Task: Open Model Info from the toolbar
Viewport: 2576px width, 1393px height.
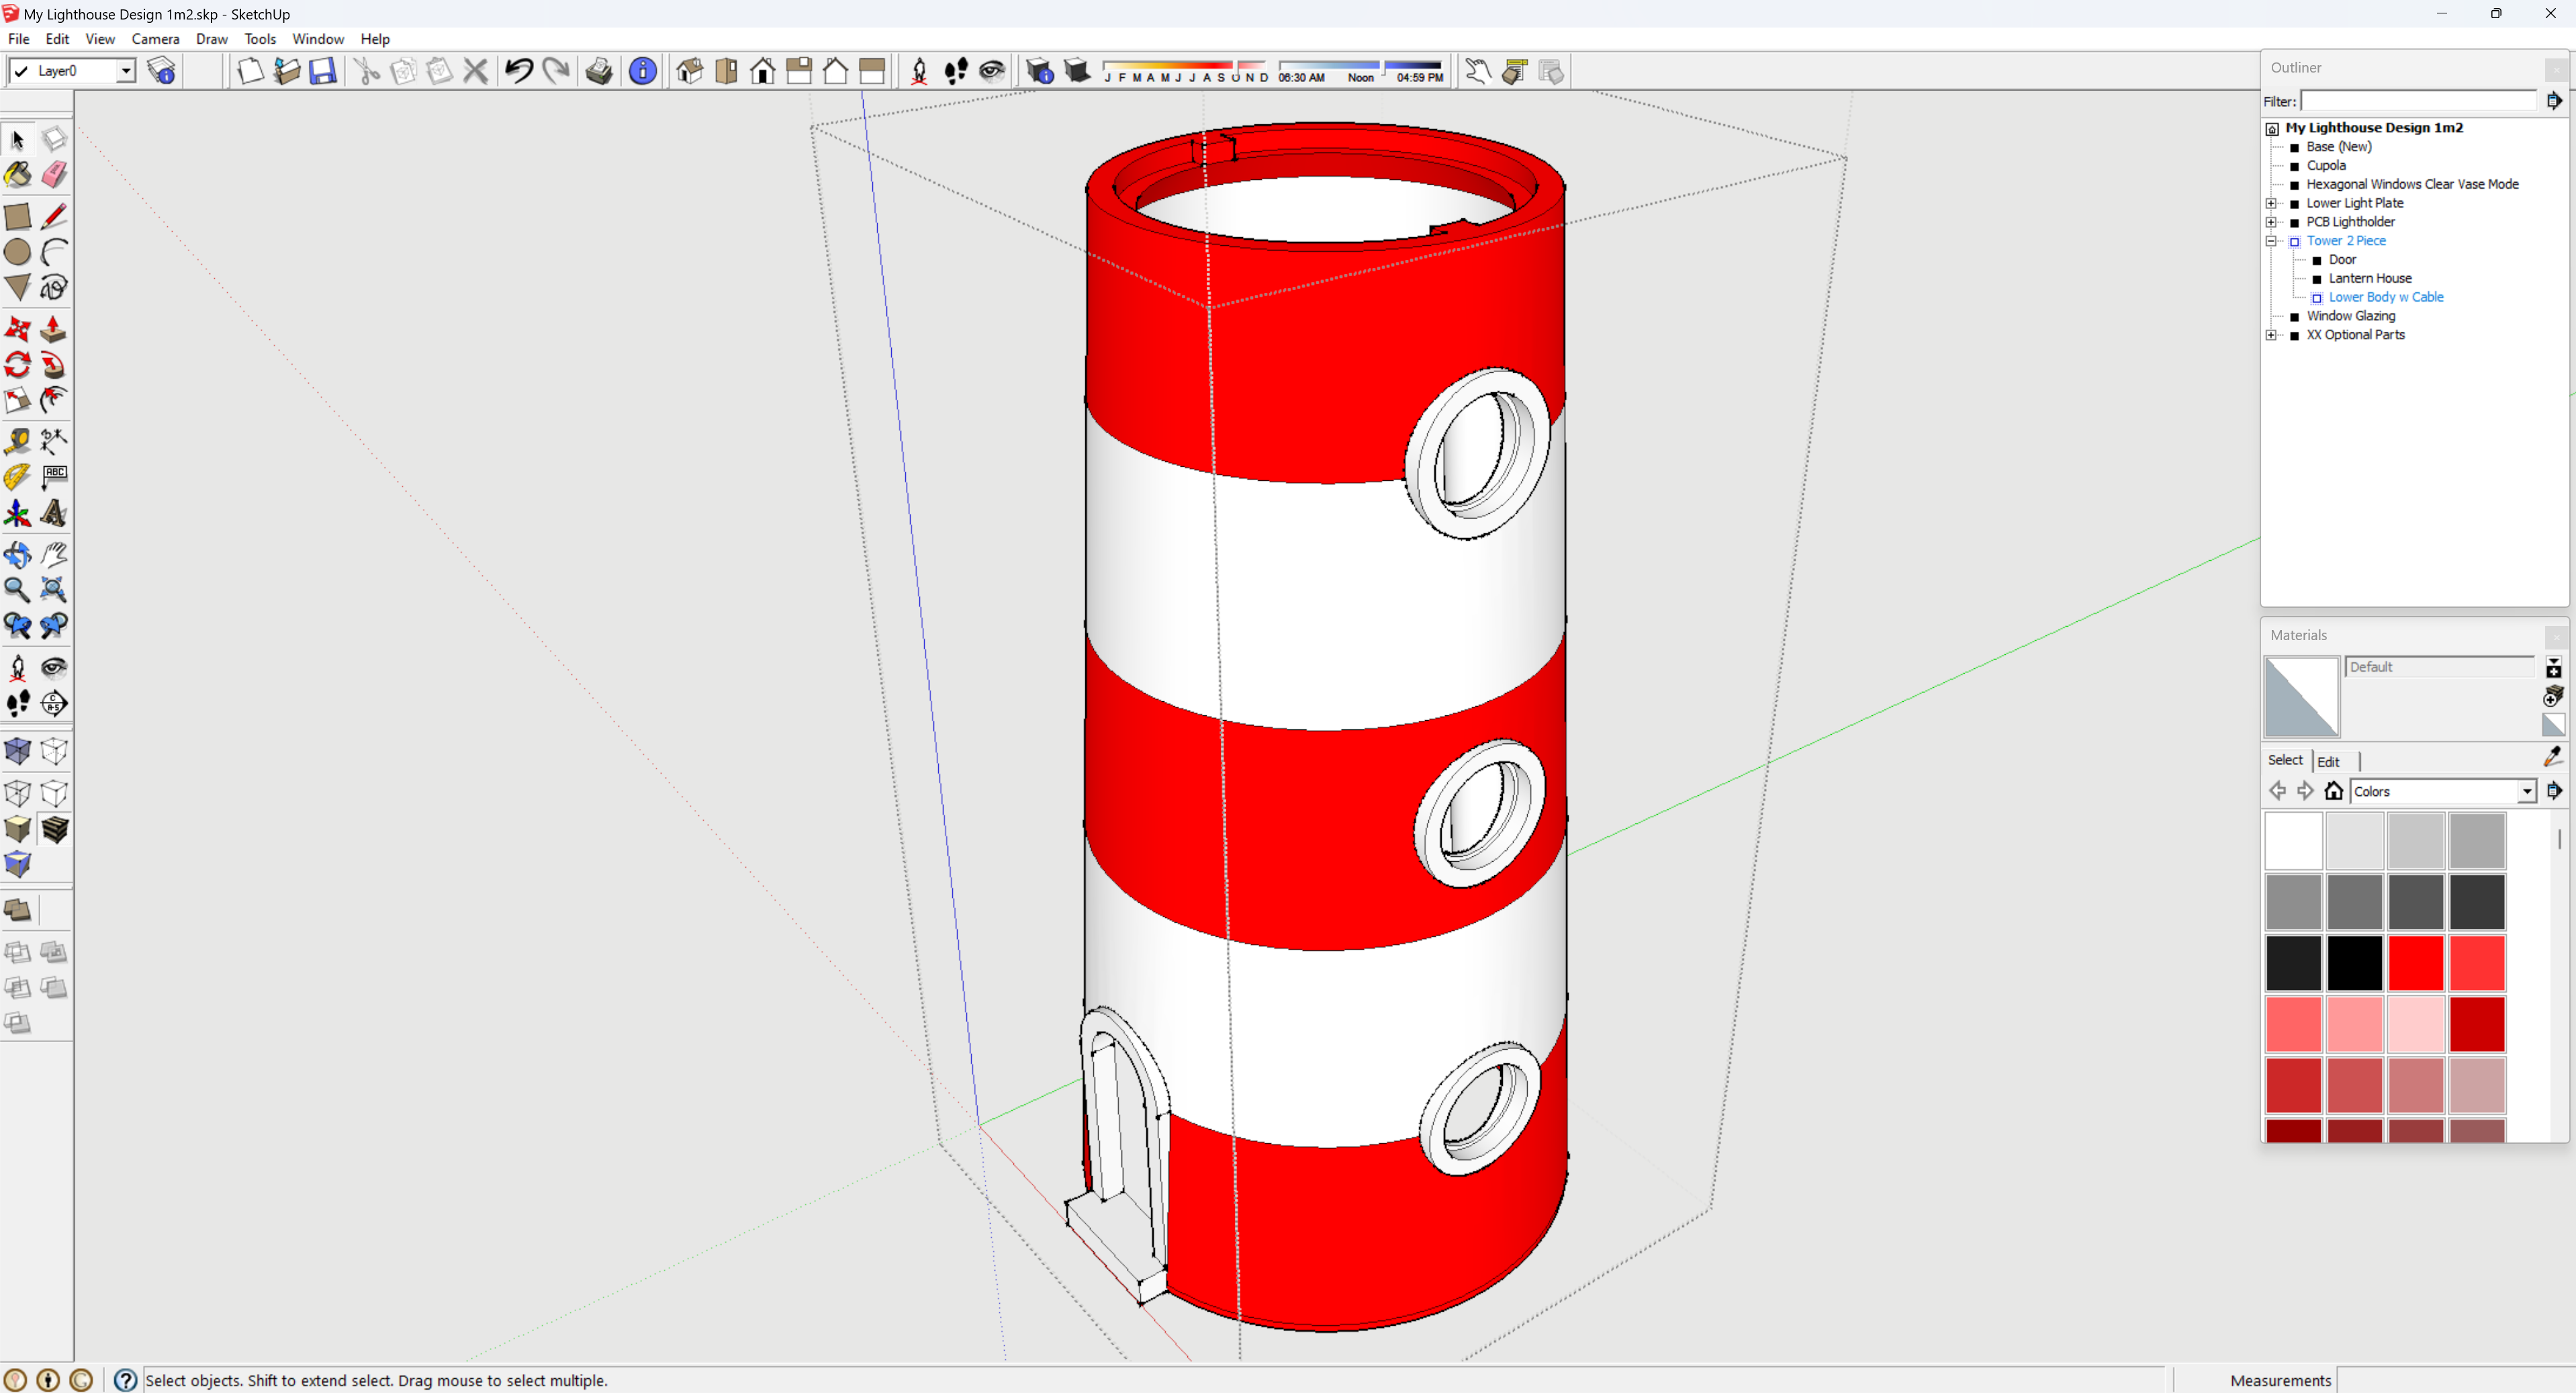Action: click(643, 71)
